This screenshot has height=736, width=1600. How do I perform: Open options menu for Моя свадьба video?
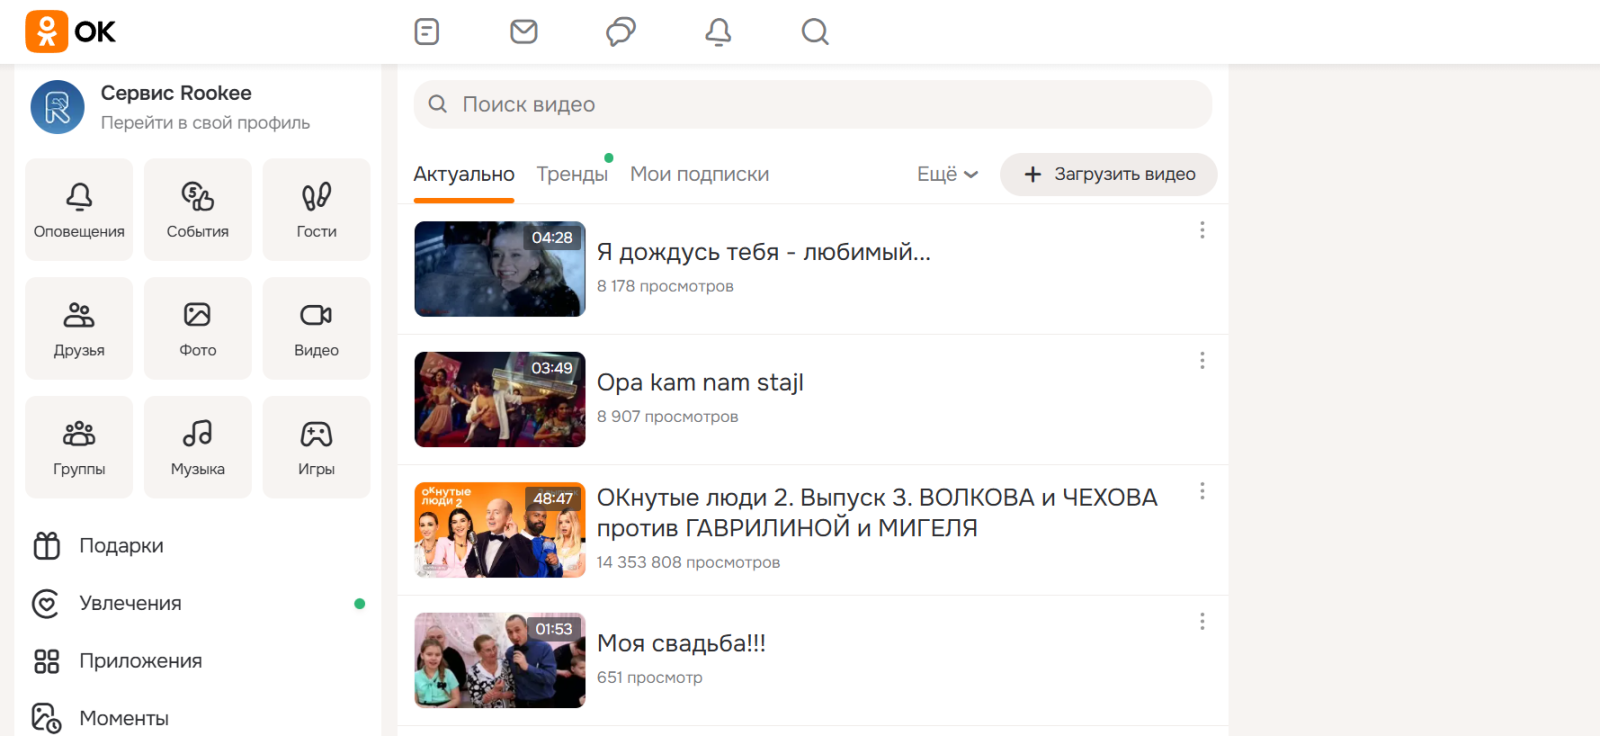click(1202, 622)
